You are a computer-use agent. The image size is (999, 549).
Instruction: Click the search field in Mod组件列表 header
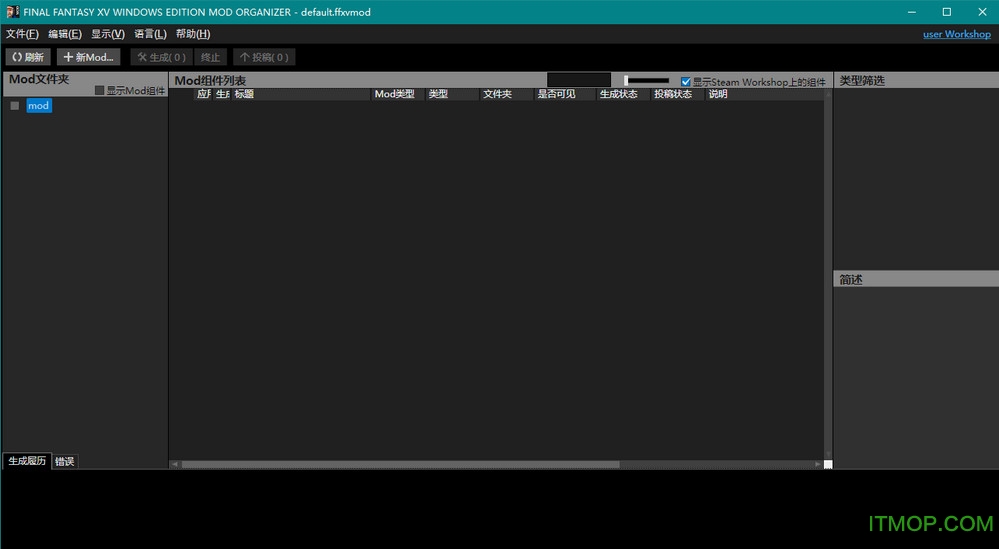point(579,80)
